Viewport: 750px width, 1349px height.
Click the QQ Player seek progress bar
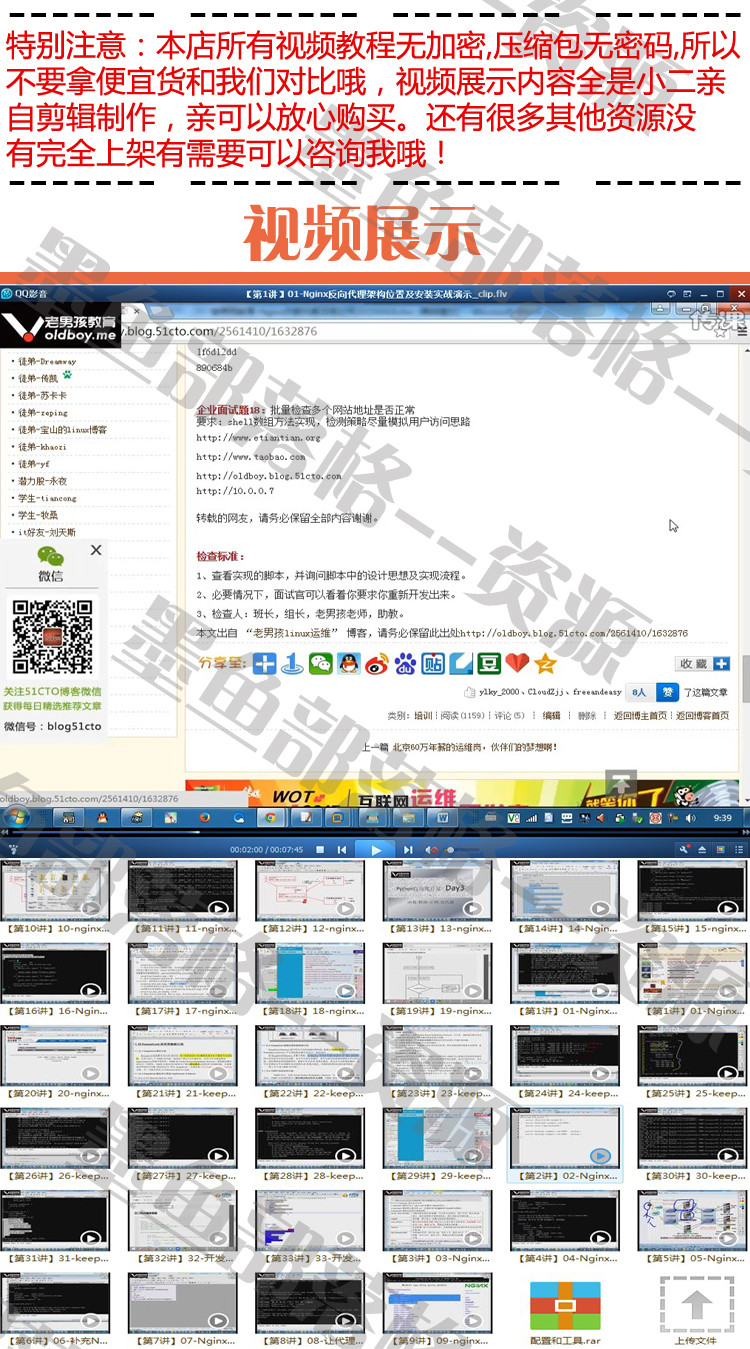tap(375, 833)
